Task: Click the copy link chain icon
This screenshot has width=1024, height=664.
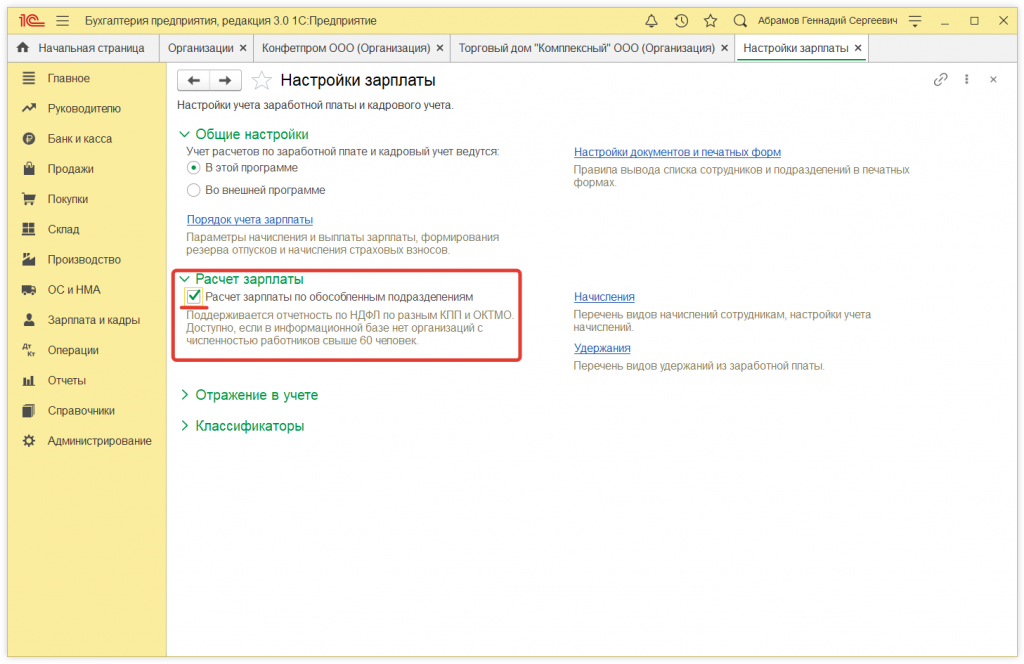Action: click(940, 80)
